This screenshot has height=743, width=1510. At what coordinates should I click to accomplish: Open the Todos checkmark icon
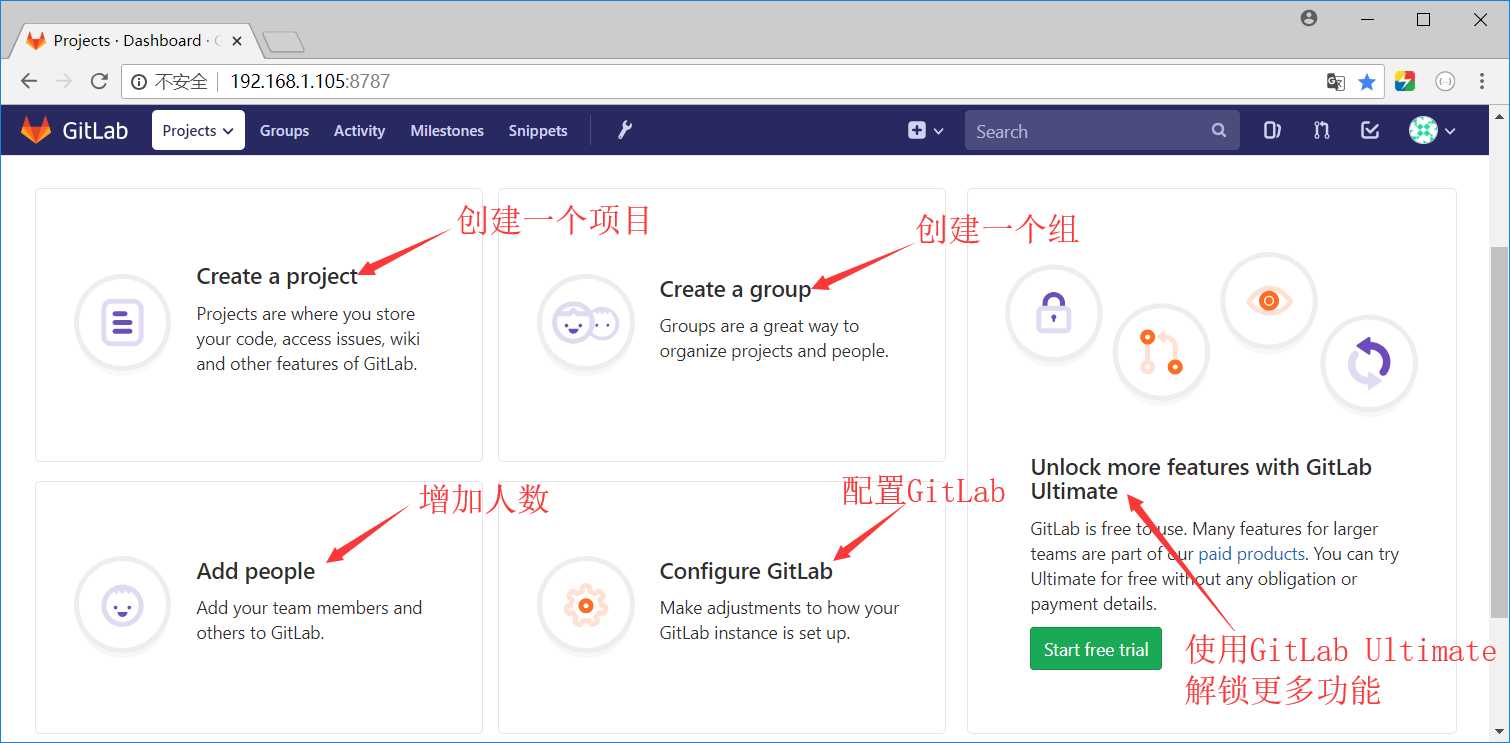click(1370, 130)
